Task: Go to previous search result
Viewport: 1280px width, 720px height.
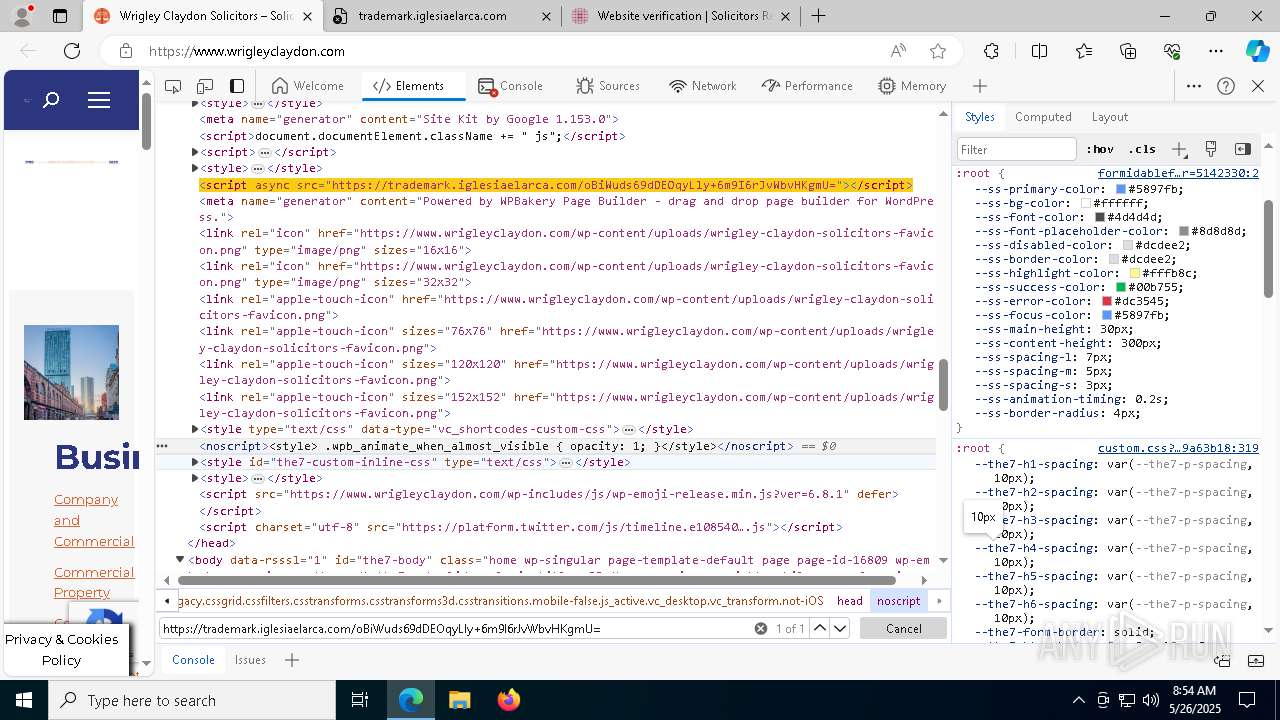Action: 819,628
